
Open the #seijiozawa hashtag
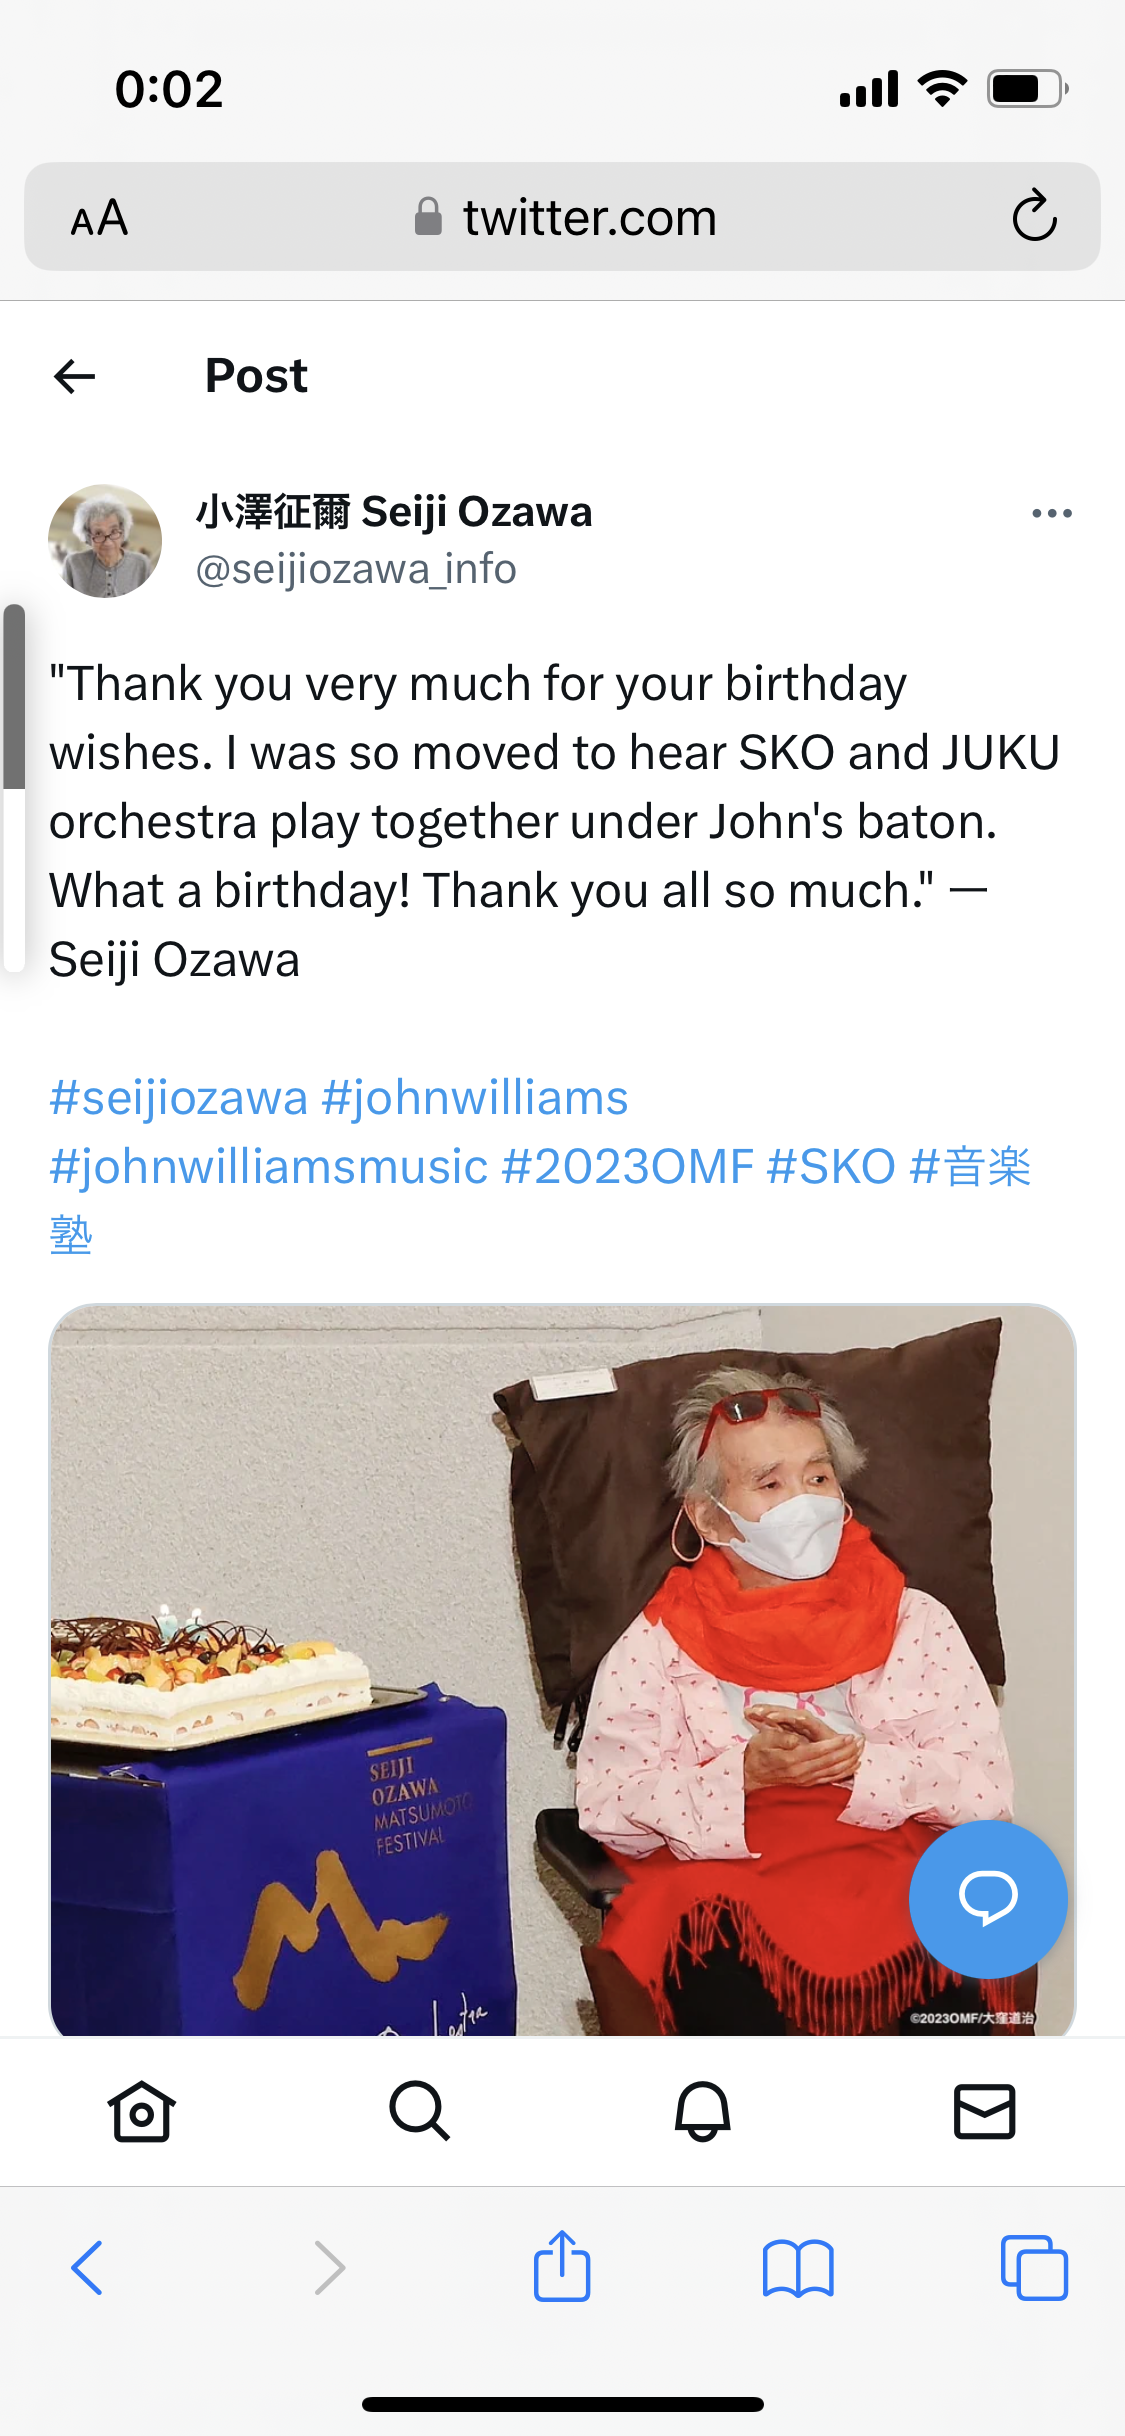(x=179, y=1098)
